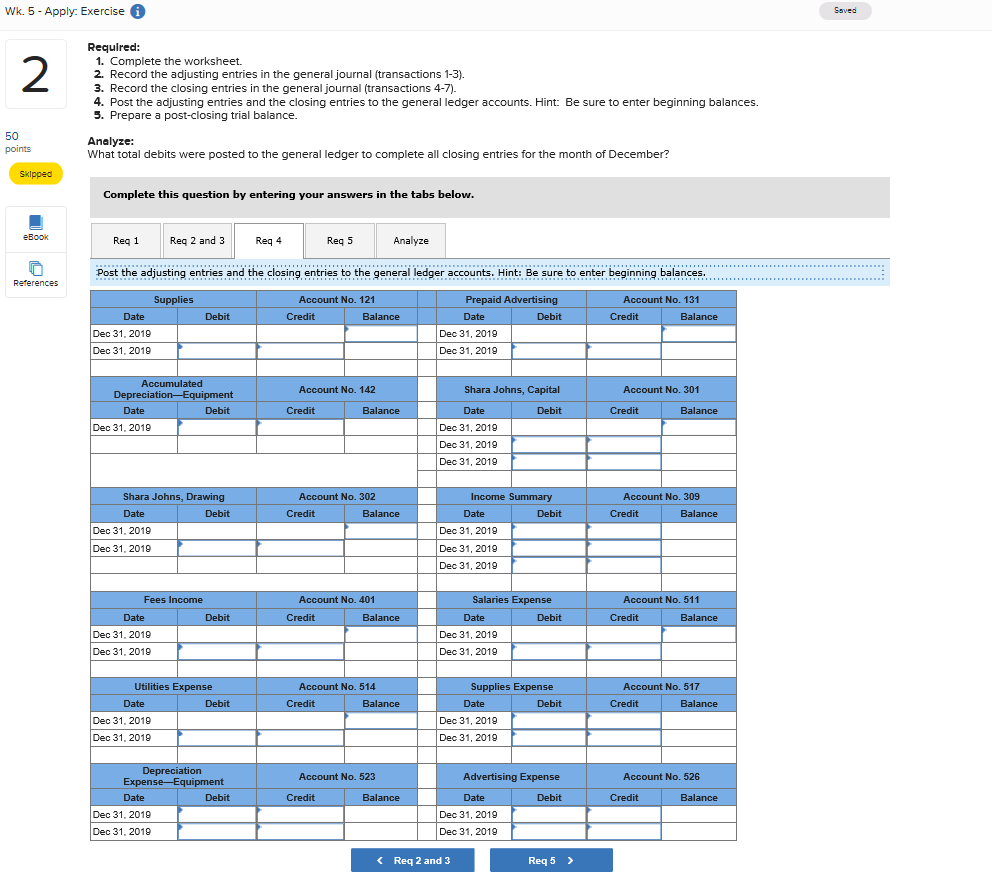The height and width of the screenshot is (883, 992).
Task: Select Prepaid Advertising second-row Debit field
Action: (x=549, y=350)
